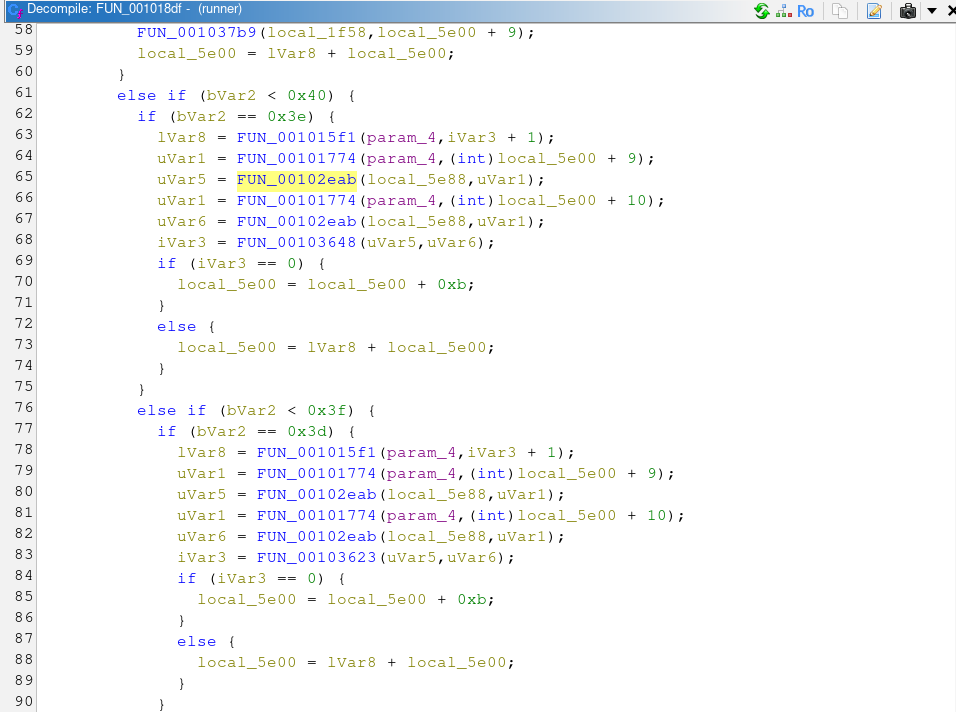Select FUN_00102eab on line 67
956x712 pixels.
click(296, 222)
